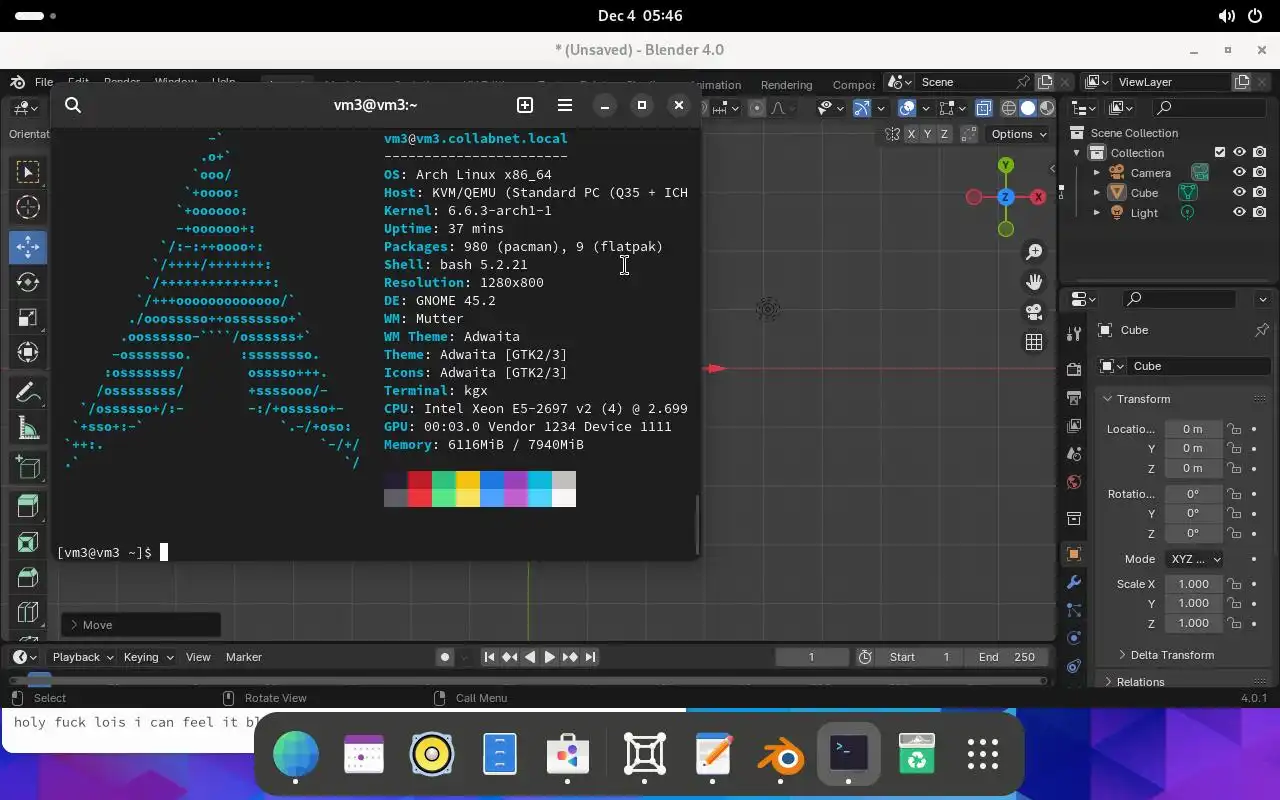The image size is (1280, 800).
Task: Toggle Light eye visibility icon
Action: (1239, 212)
